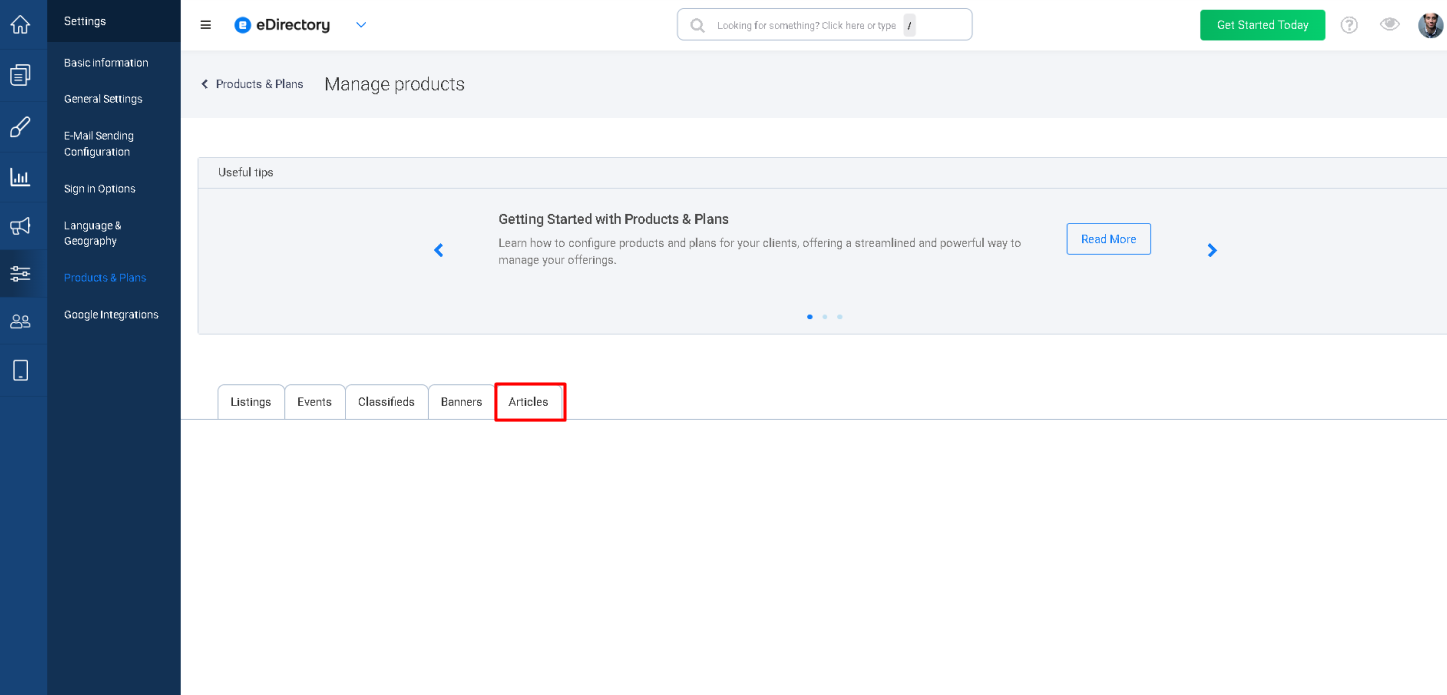Click the help question mark icon
1447x695 pixels.
pos(1349,25)
